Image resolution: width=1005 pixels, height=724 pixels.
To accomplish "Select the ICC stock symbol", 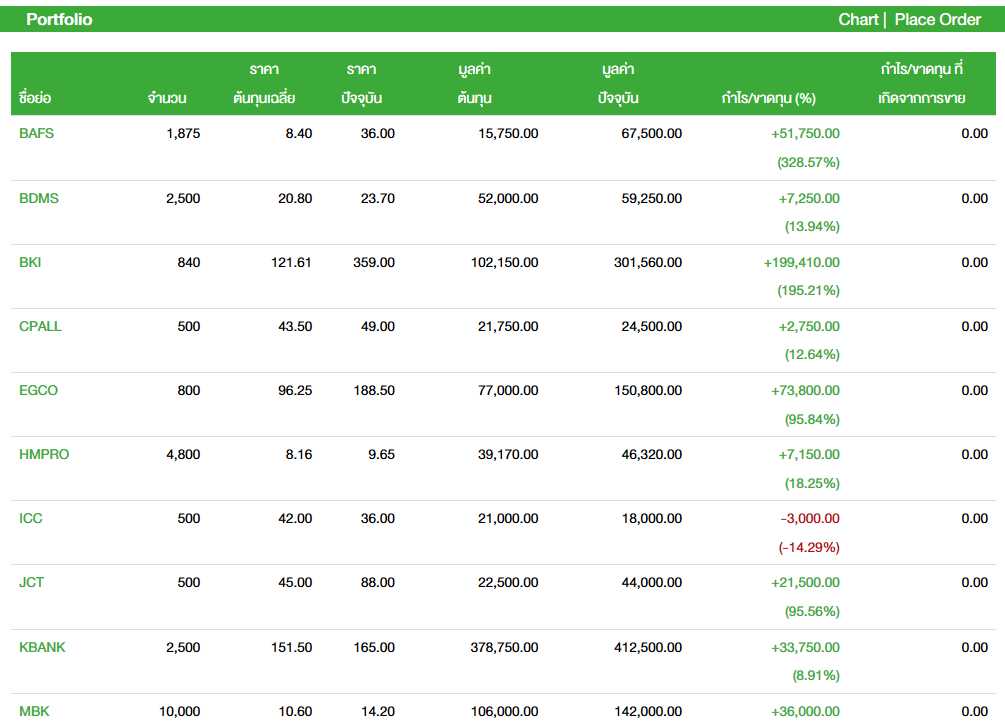I will [31, 518].
